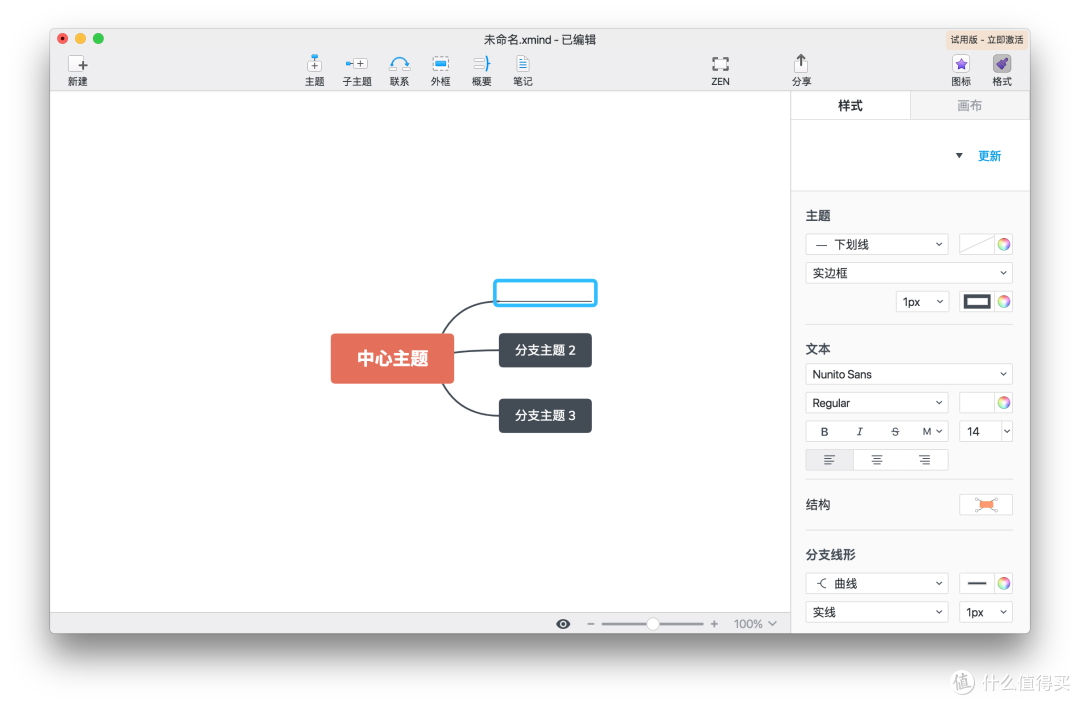
Task: Insert a relationship with 联系 icon
Action: pos(399,64)
